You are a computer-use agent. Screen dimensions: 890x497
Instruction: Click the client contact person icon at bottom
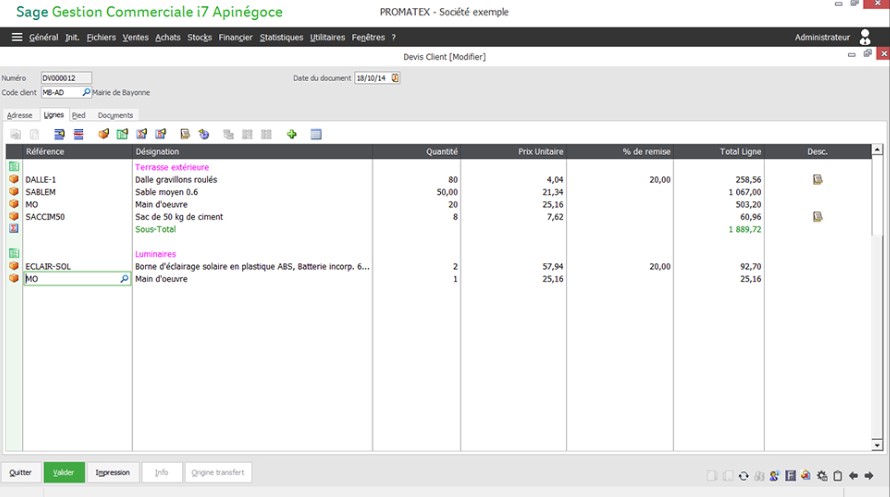(774, 476)
